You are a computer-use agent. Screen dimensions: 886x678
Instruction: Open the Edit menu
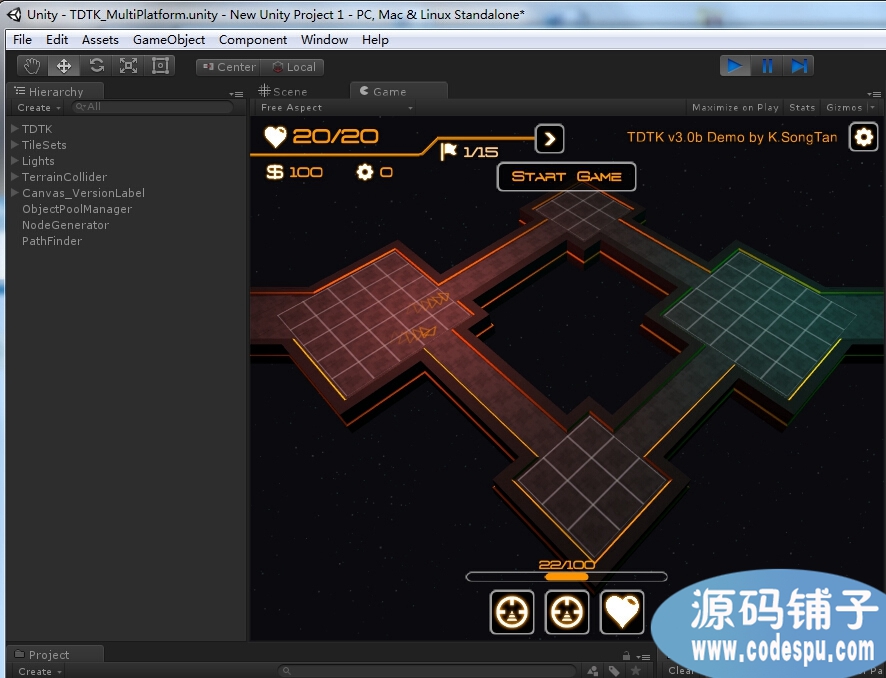[57, 40]
